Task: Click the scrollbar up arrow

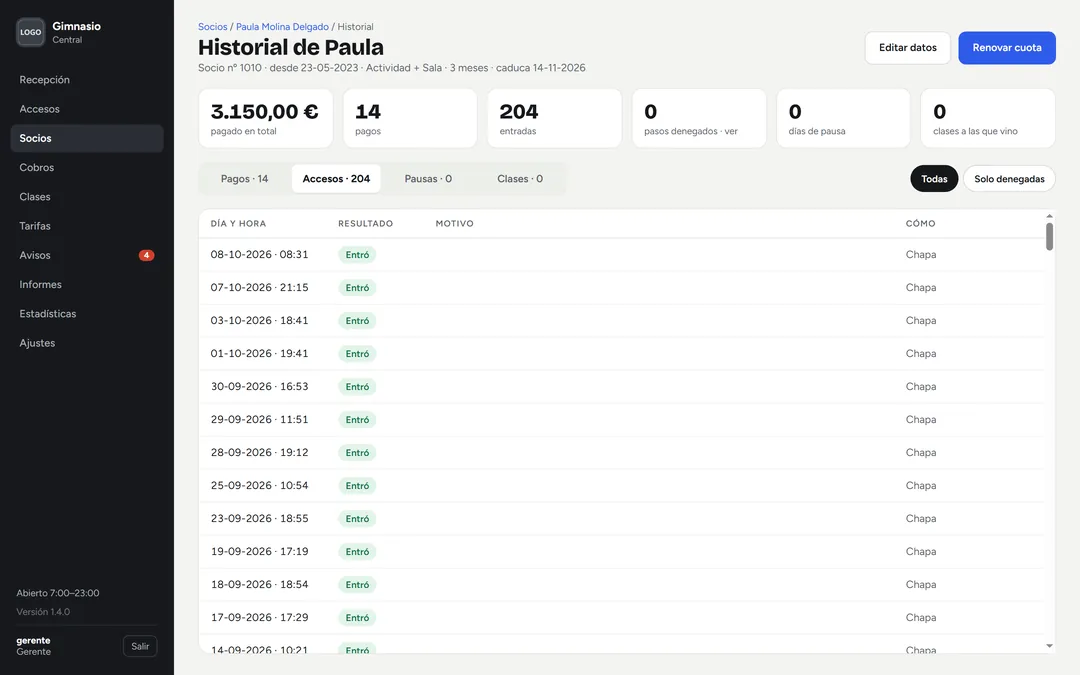Action: pos(1049,216)
